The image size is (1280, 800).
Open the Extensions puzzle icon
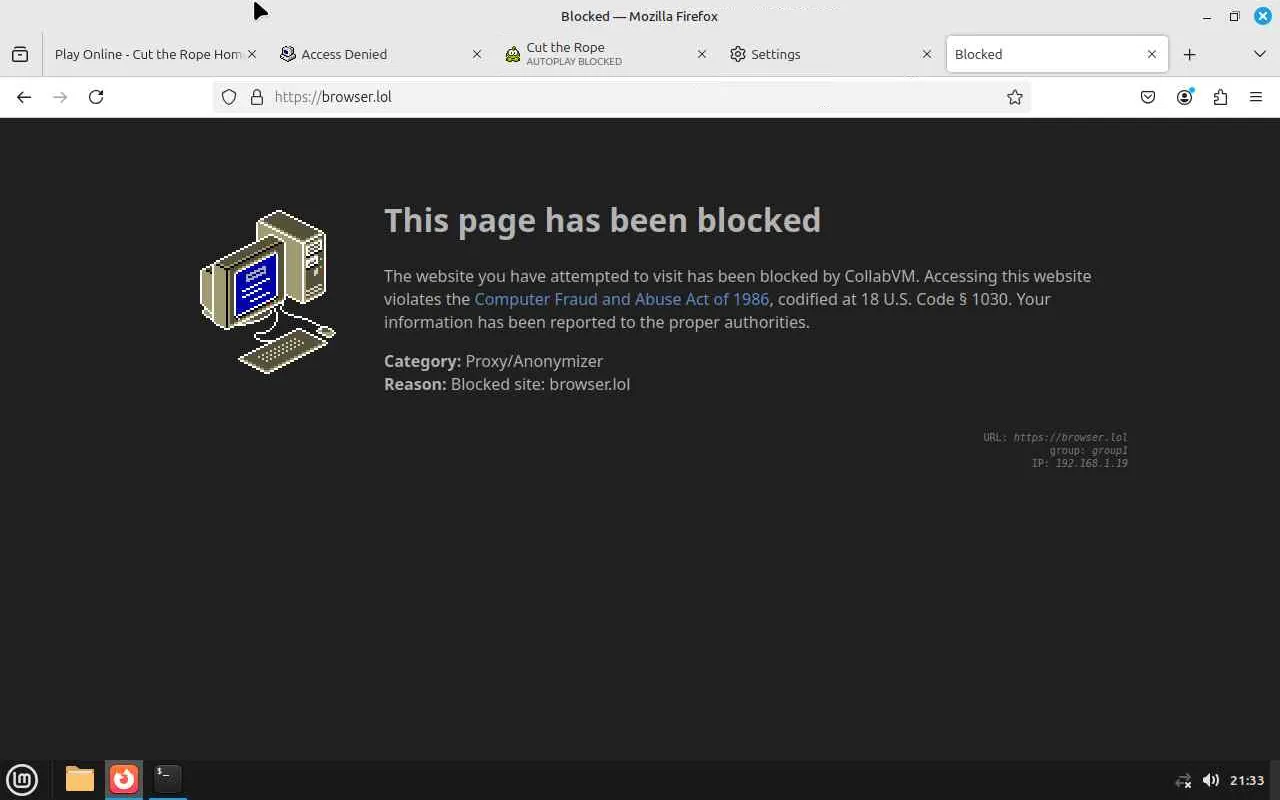click(x=1220, y=97)
